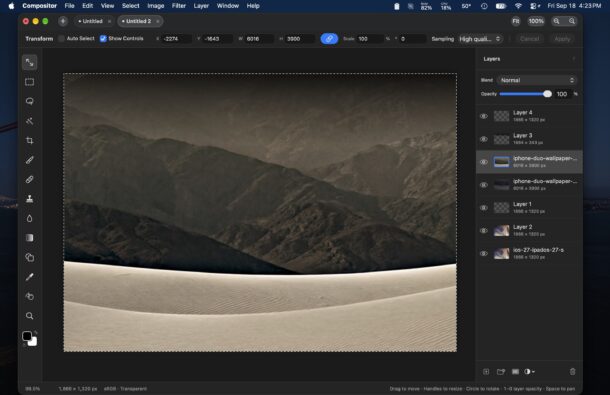Screen dimensions: 610x395
Task: Select the Hand pan tool
Action: click(x=30, y=296)
